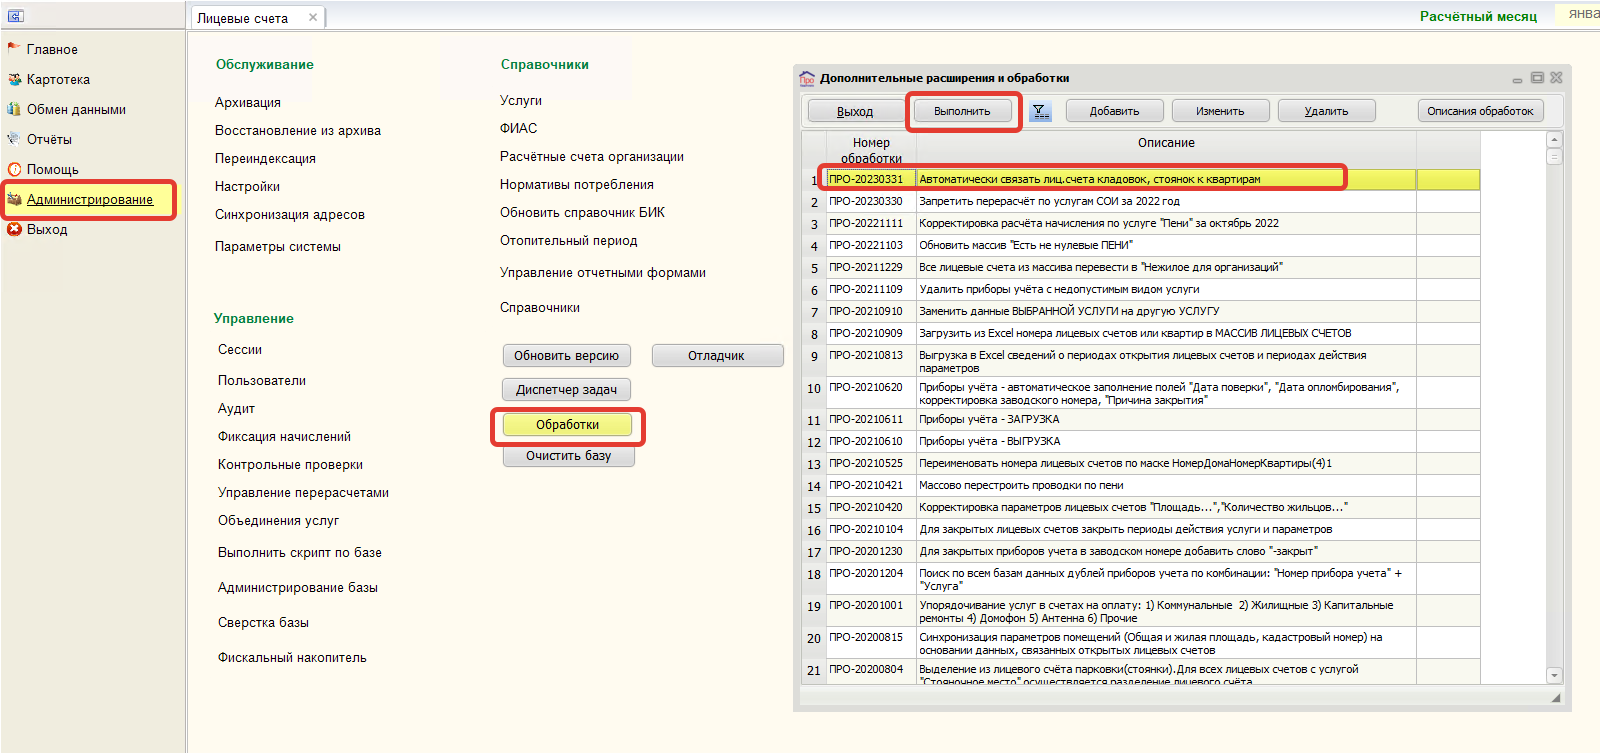Open the Администрирование menu item
1600x753 pixels.
pyautogui.click(x=90, y=199)
